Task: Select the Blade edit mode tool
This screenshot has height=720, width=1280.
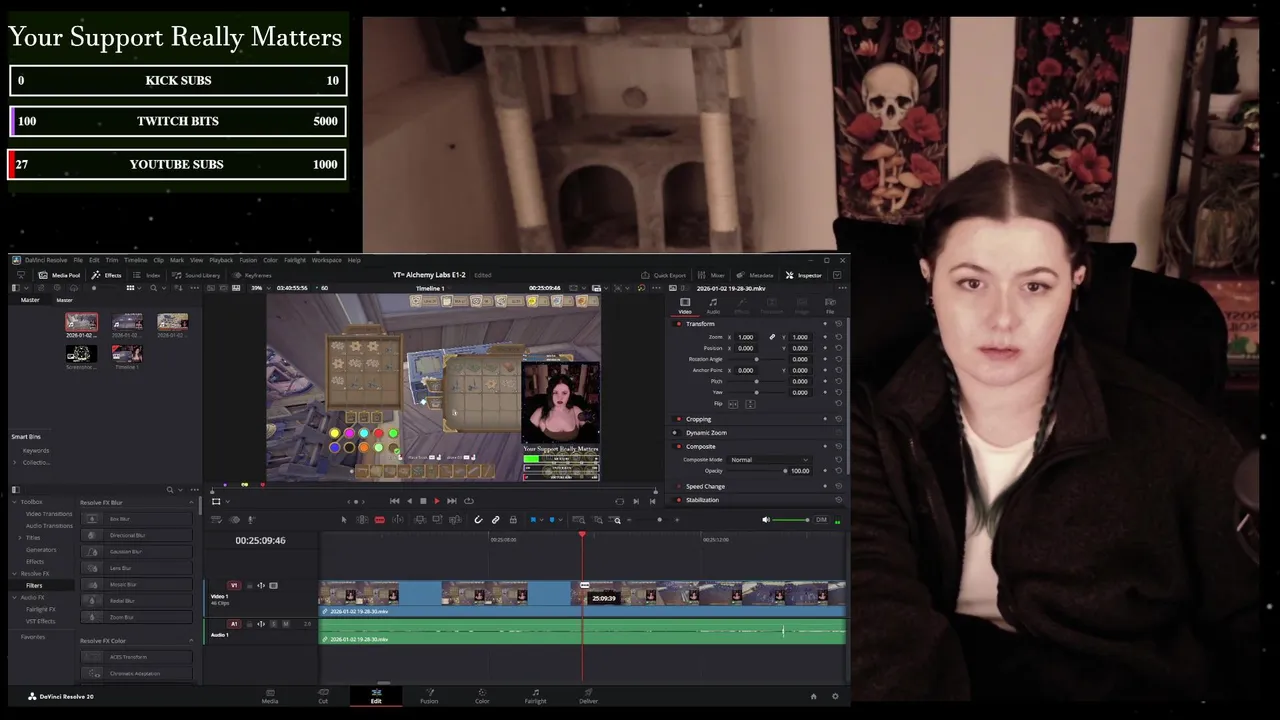Action: [x=379, y=520]
